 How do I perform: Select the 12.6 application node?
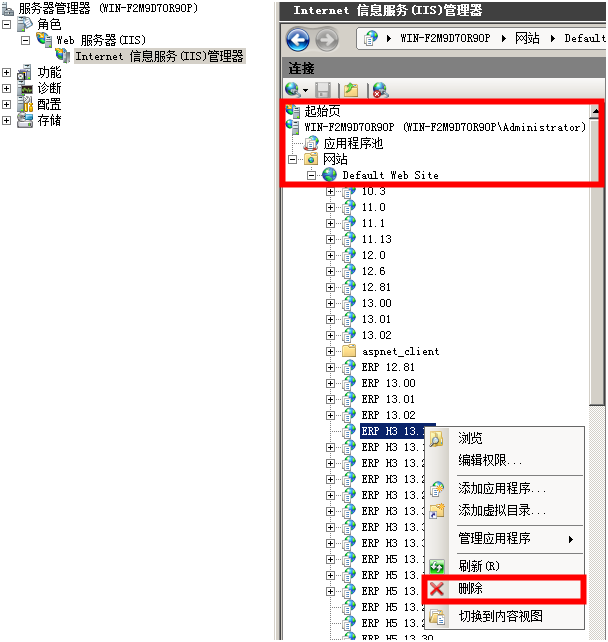373,271
